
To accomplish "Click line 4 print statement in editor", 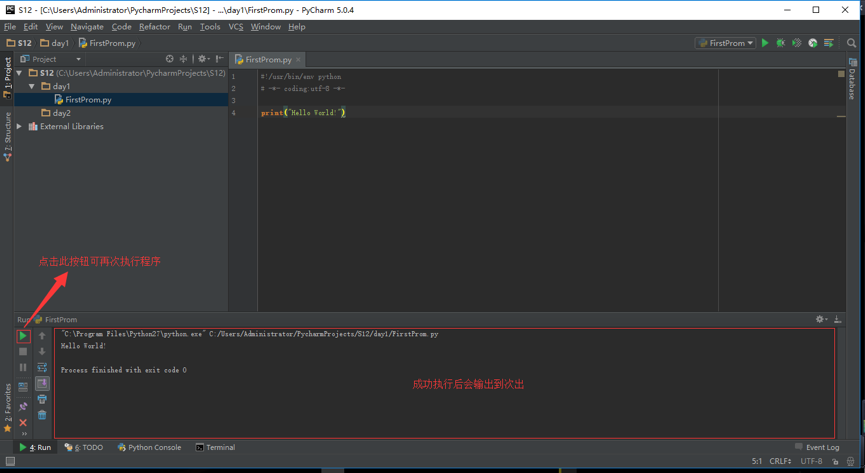I will click(x=303, y=113).
